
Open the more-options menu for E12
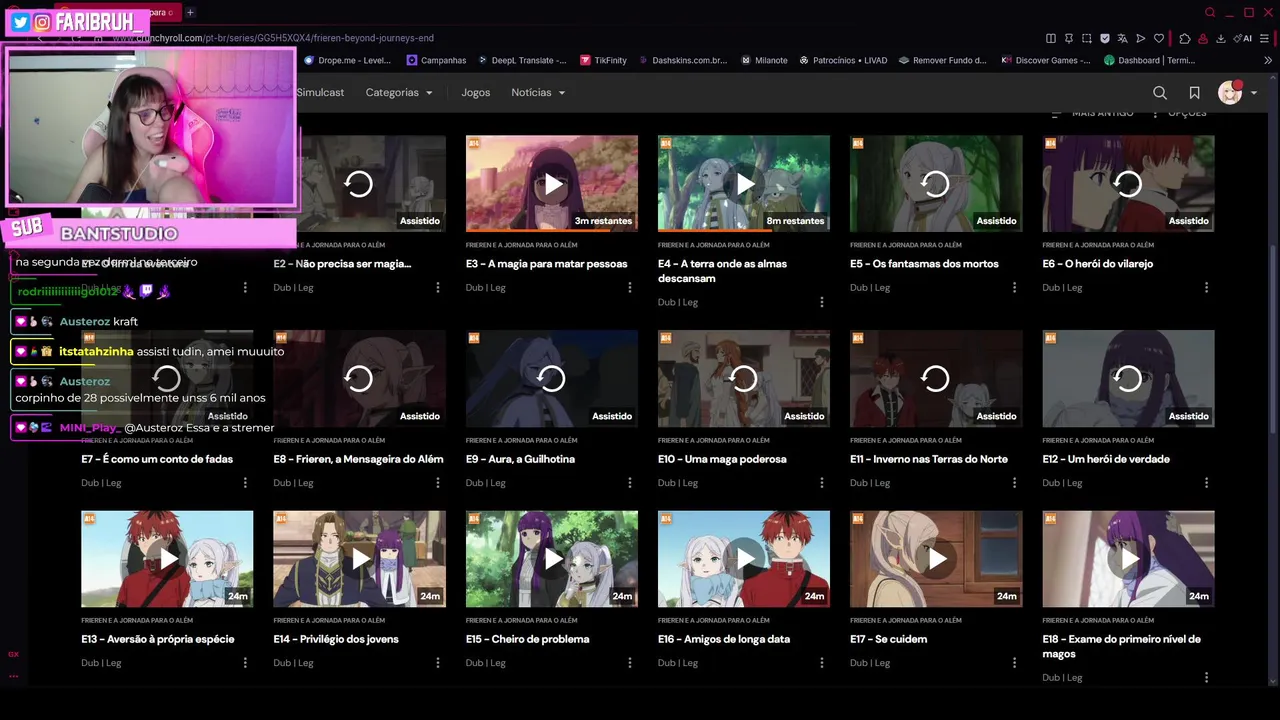click(x=1206, y=483)
